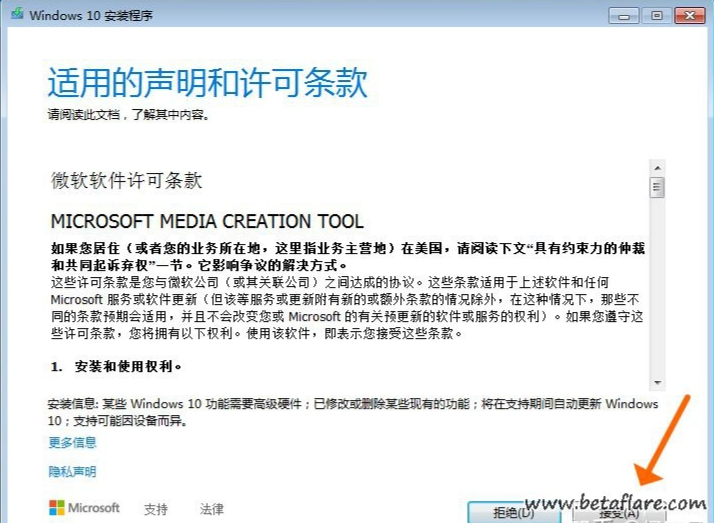Minimize the Windows 10 setup window
Screen dimensions: 714x523
tap(624, 16)
